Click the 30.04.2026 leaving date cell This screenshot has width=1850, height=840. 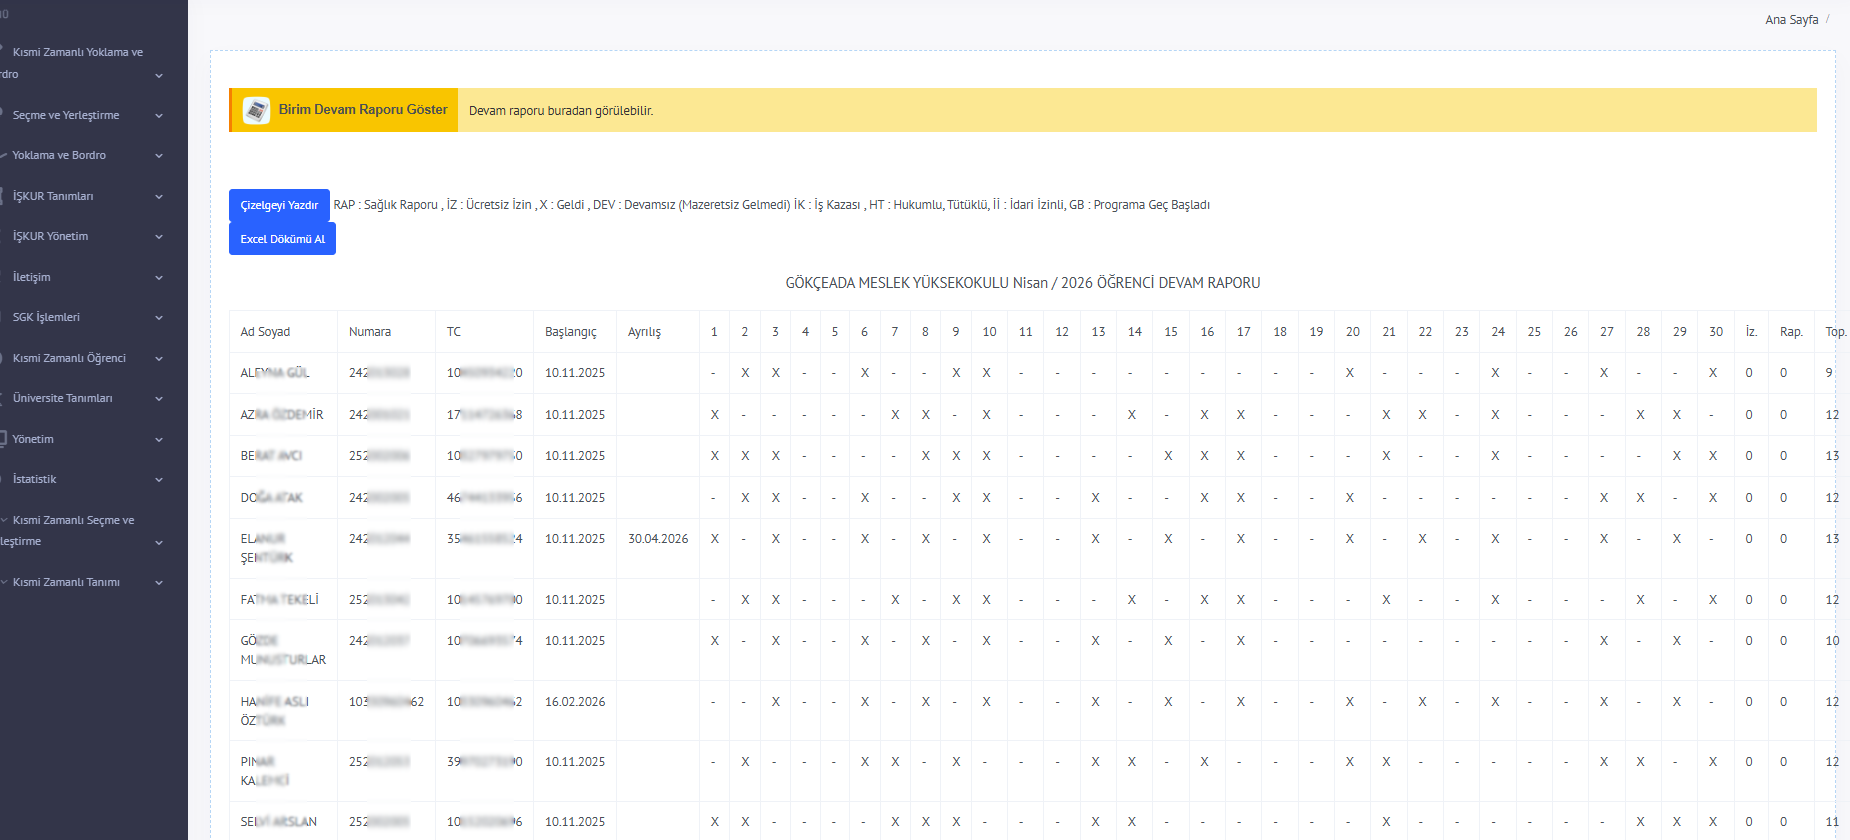[x=658, y=539]
